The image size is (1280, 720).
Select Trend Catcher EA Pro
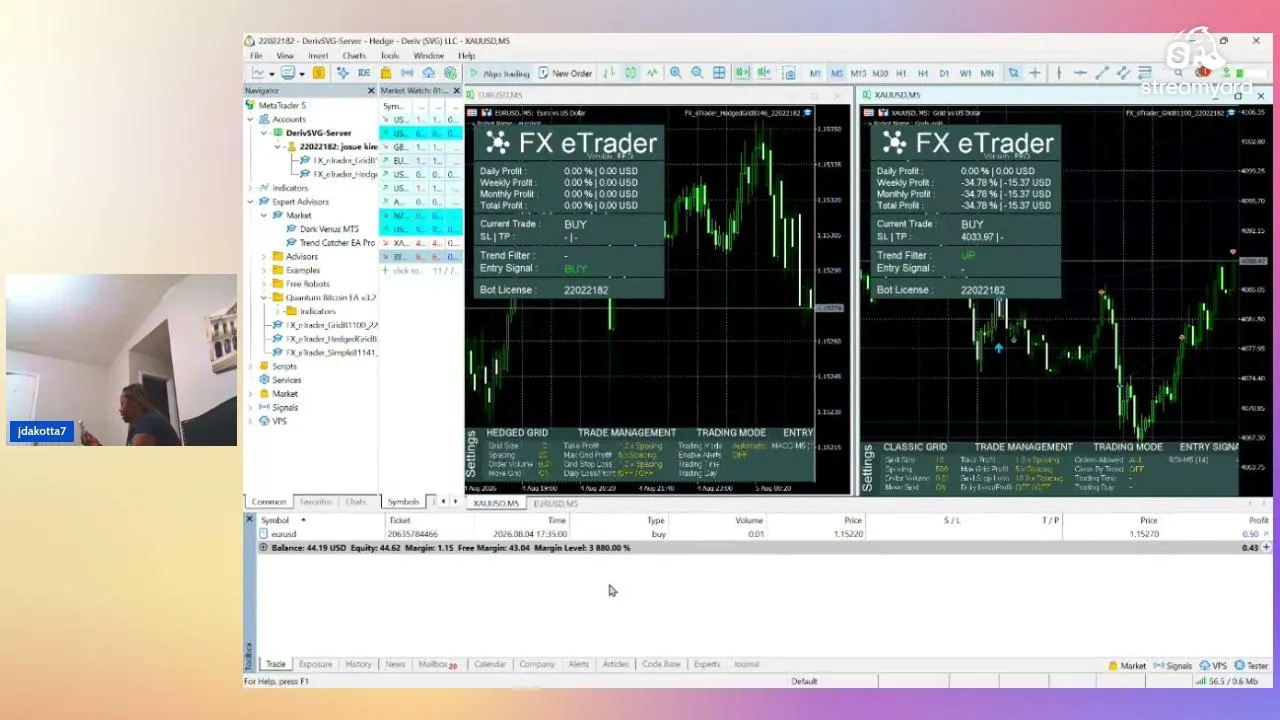[x=337, y=243]
